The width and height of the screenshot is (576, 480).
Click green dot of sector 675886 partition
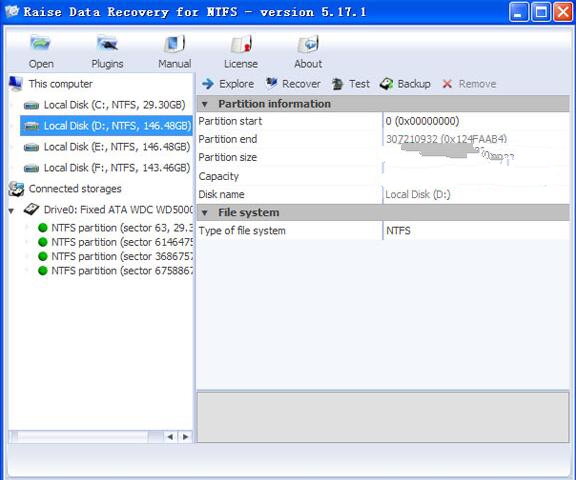(x=43, y=271)
